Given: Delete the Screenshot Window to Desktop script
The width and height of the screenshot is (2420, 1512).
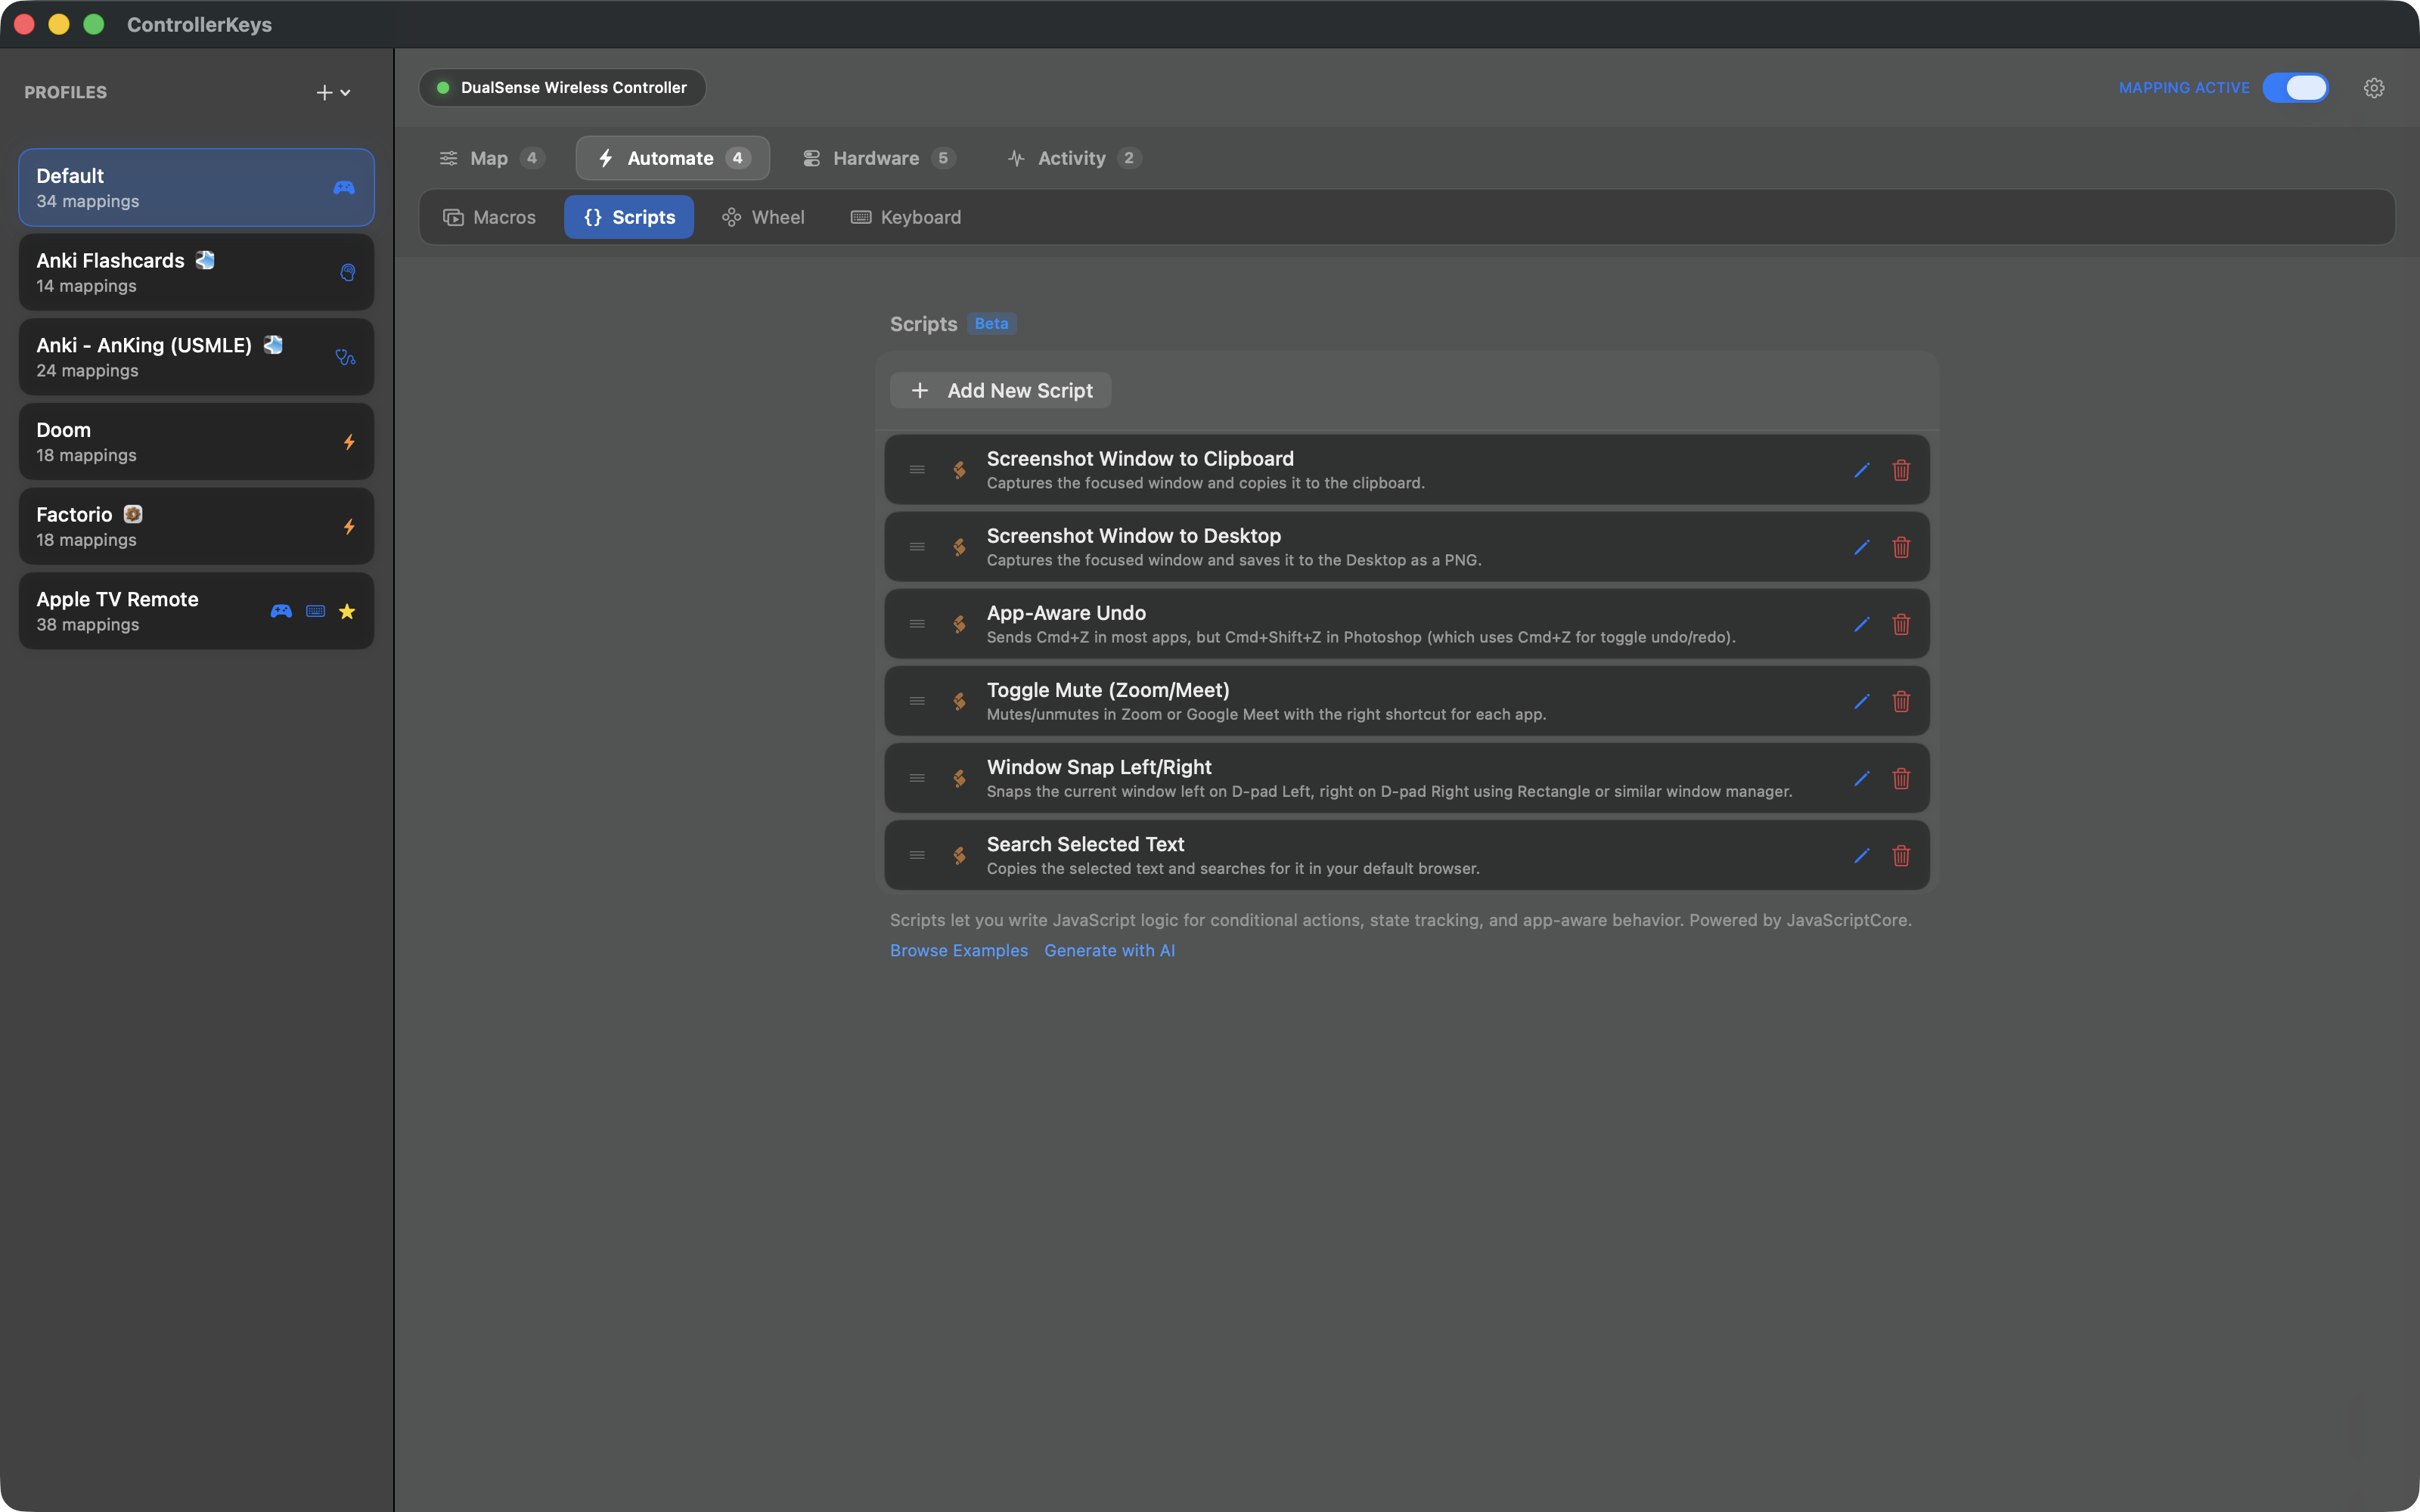Looking at the screenshot, I should [1901, 547].
